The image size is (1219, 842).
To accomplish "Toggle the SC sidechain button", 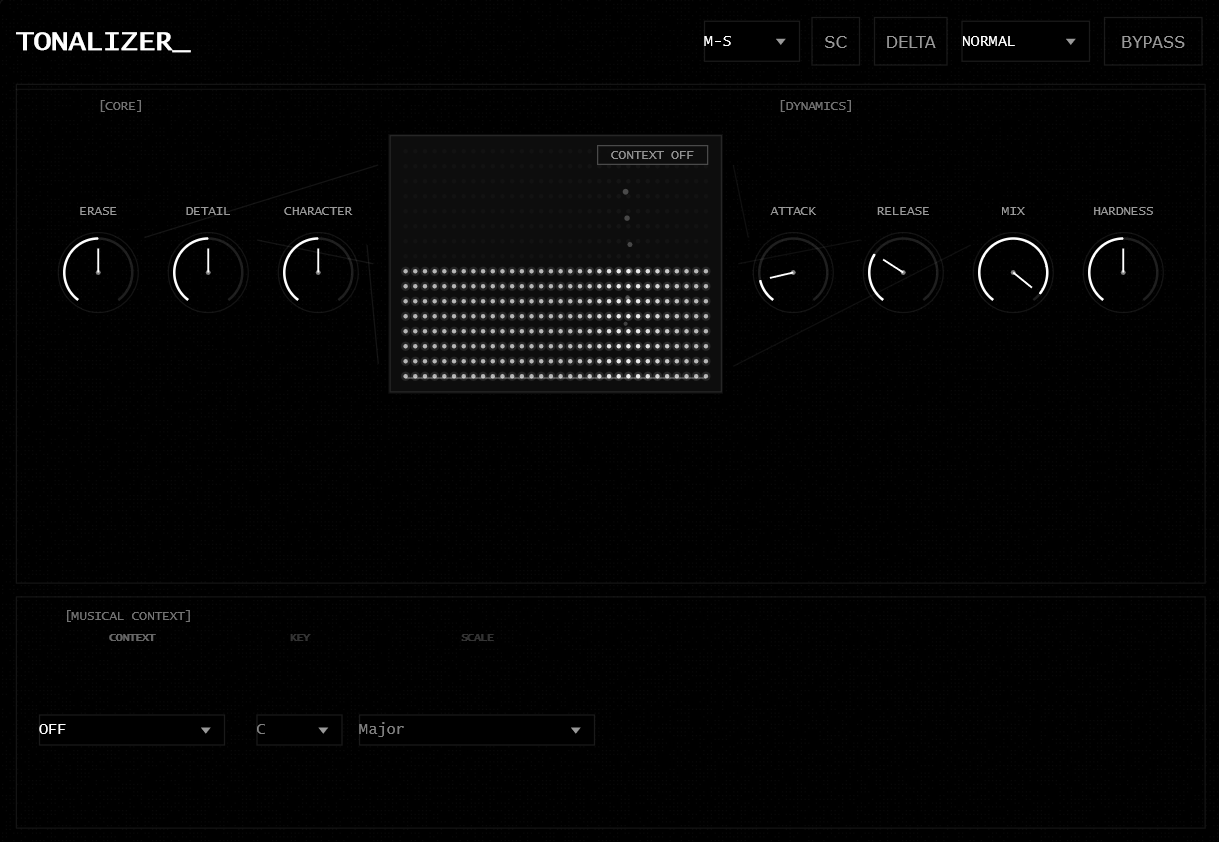I will click(836, 42).
